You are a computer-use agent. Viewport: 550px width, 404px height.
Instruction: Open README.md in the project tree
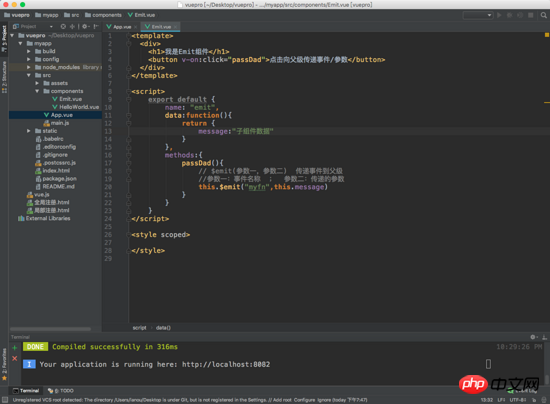click(x=55, y=187)
